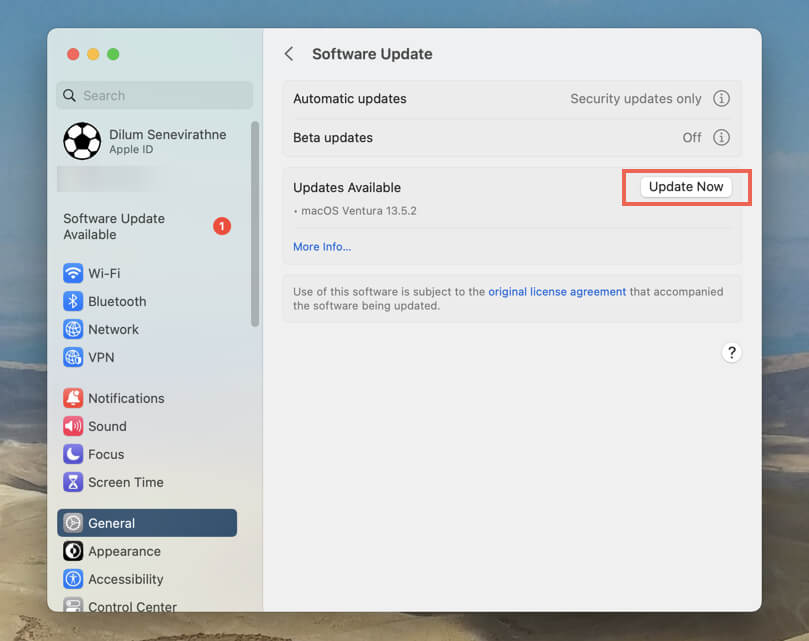Image resolution: width=809 pixels, height=641 pixels.
Task: Click the macOS Ventura 13.5.2 text
Action: tap(359, 211)
